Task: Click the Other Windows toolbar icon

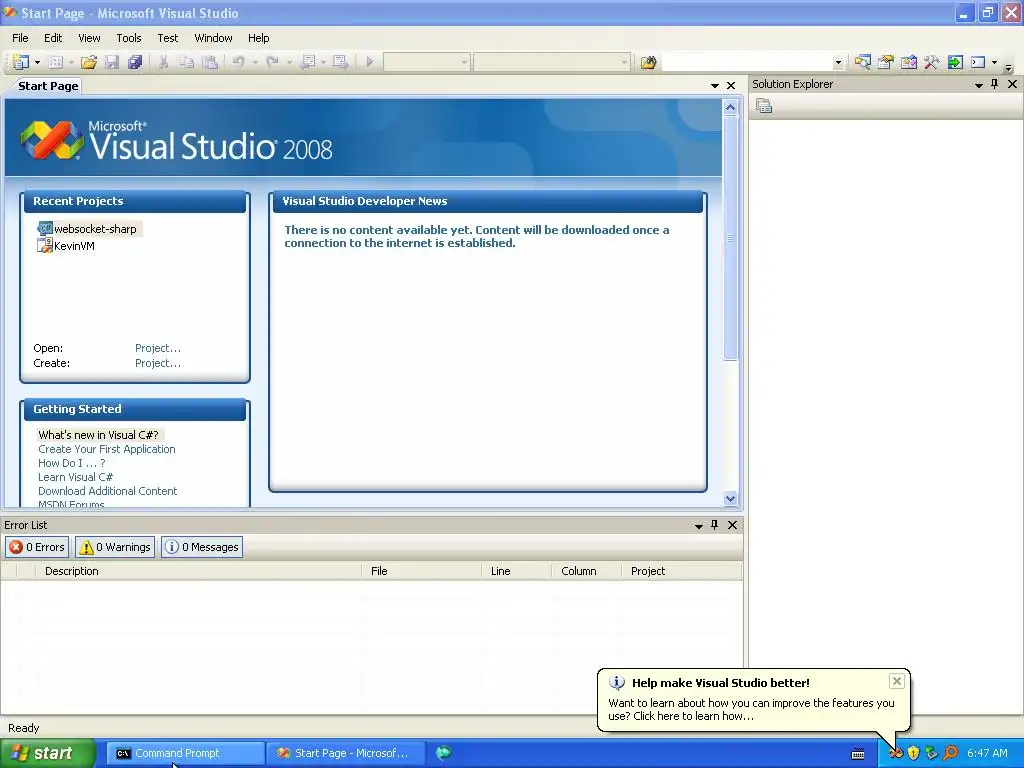Action: 978,62
